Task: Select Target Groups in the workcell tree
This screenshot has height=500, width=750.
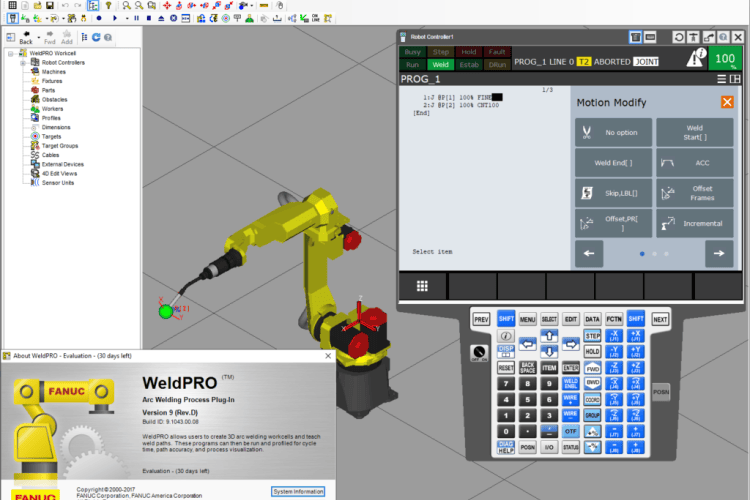Action: [x=61, y=145]
